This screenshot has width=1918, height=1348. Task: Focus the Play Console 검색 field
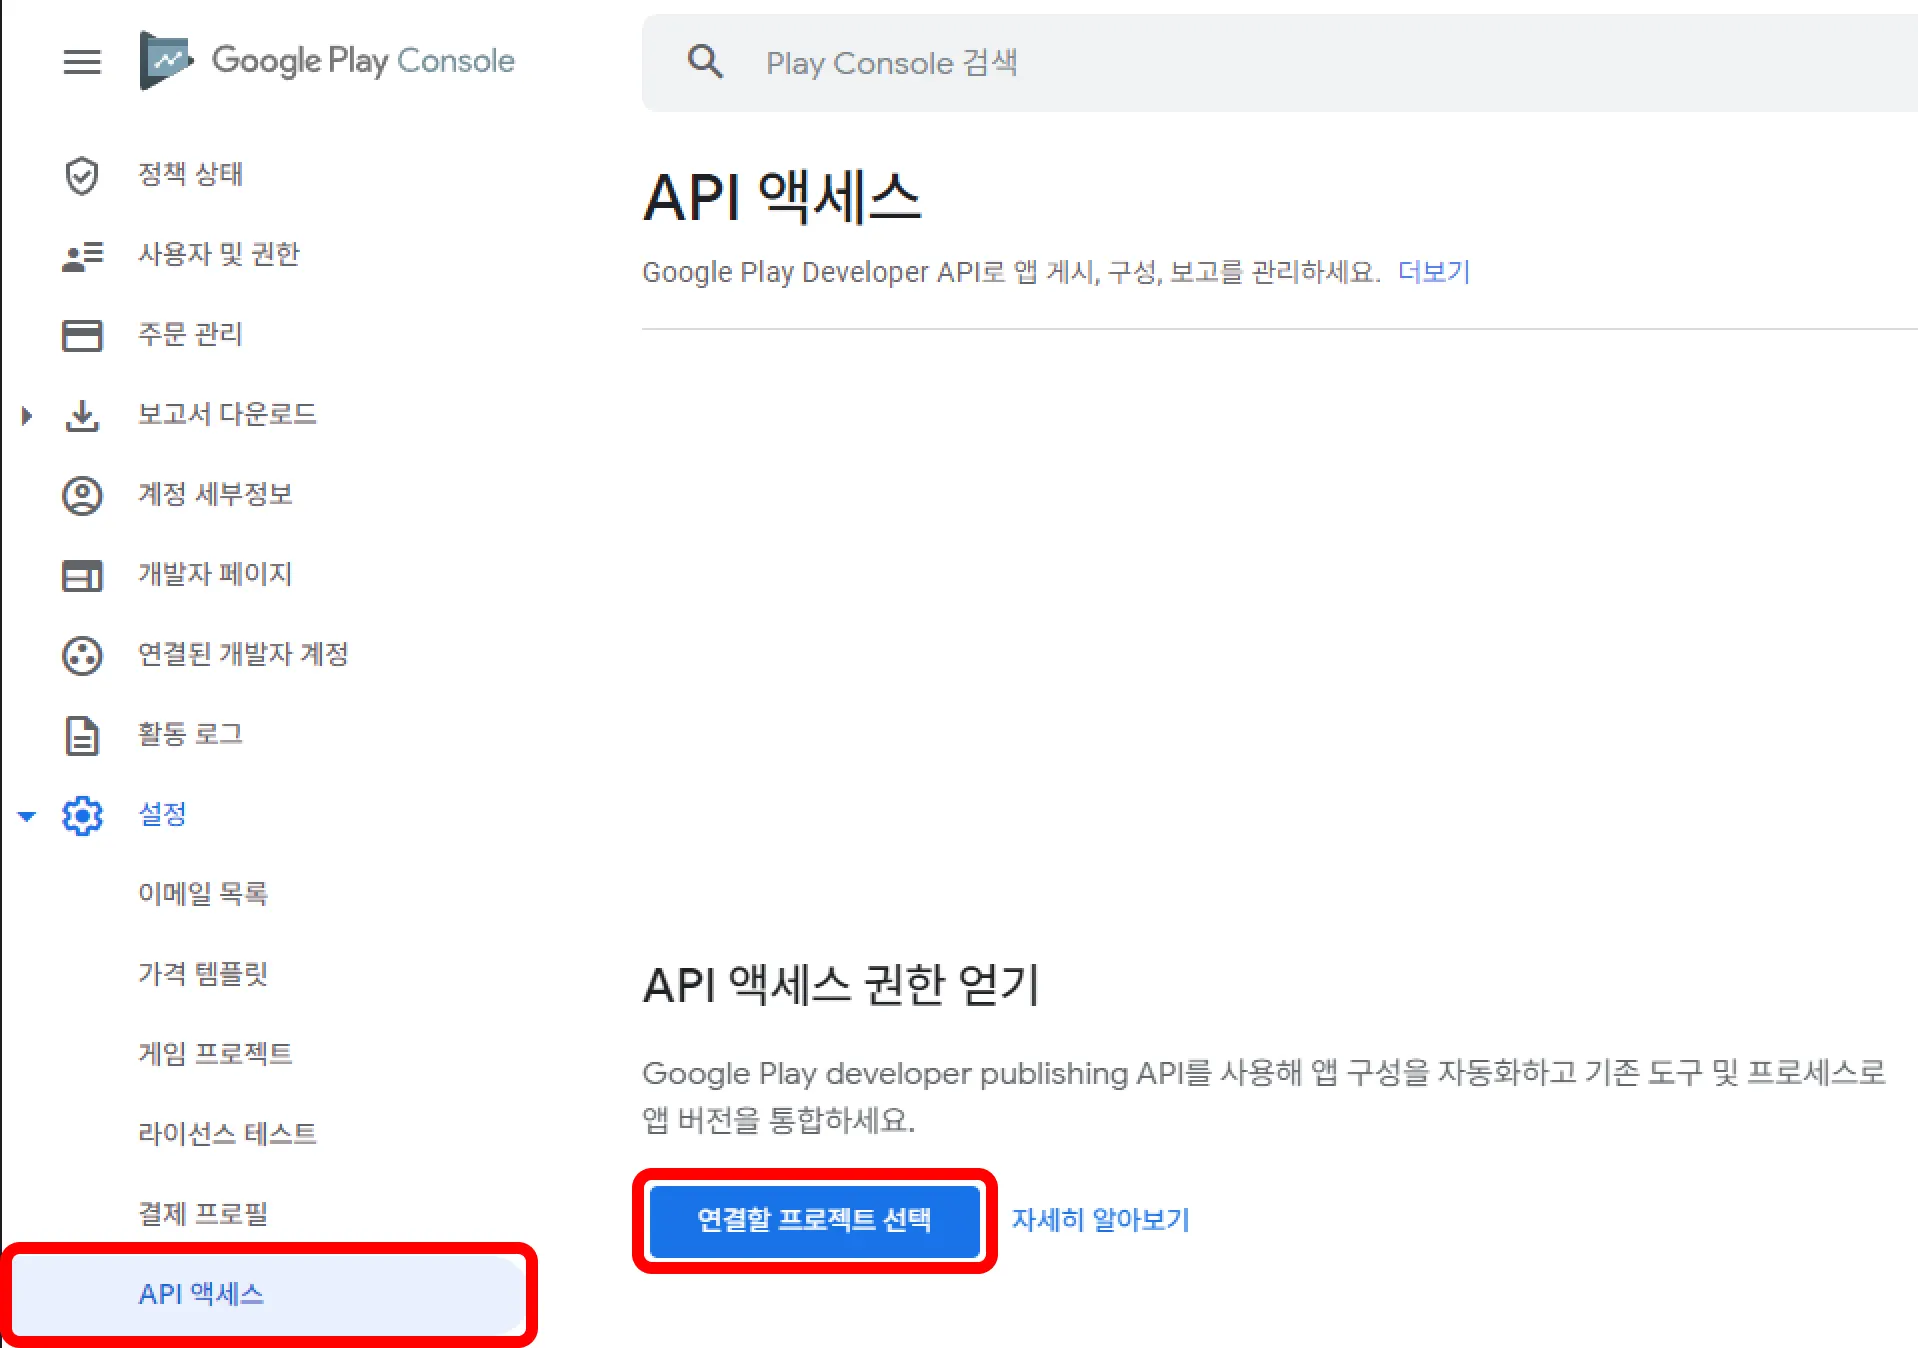coord(1280,63)
